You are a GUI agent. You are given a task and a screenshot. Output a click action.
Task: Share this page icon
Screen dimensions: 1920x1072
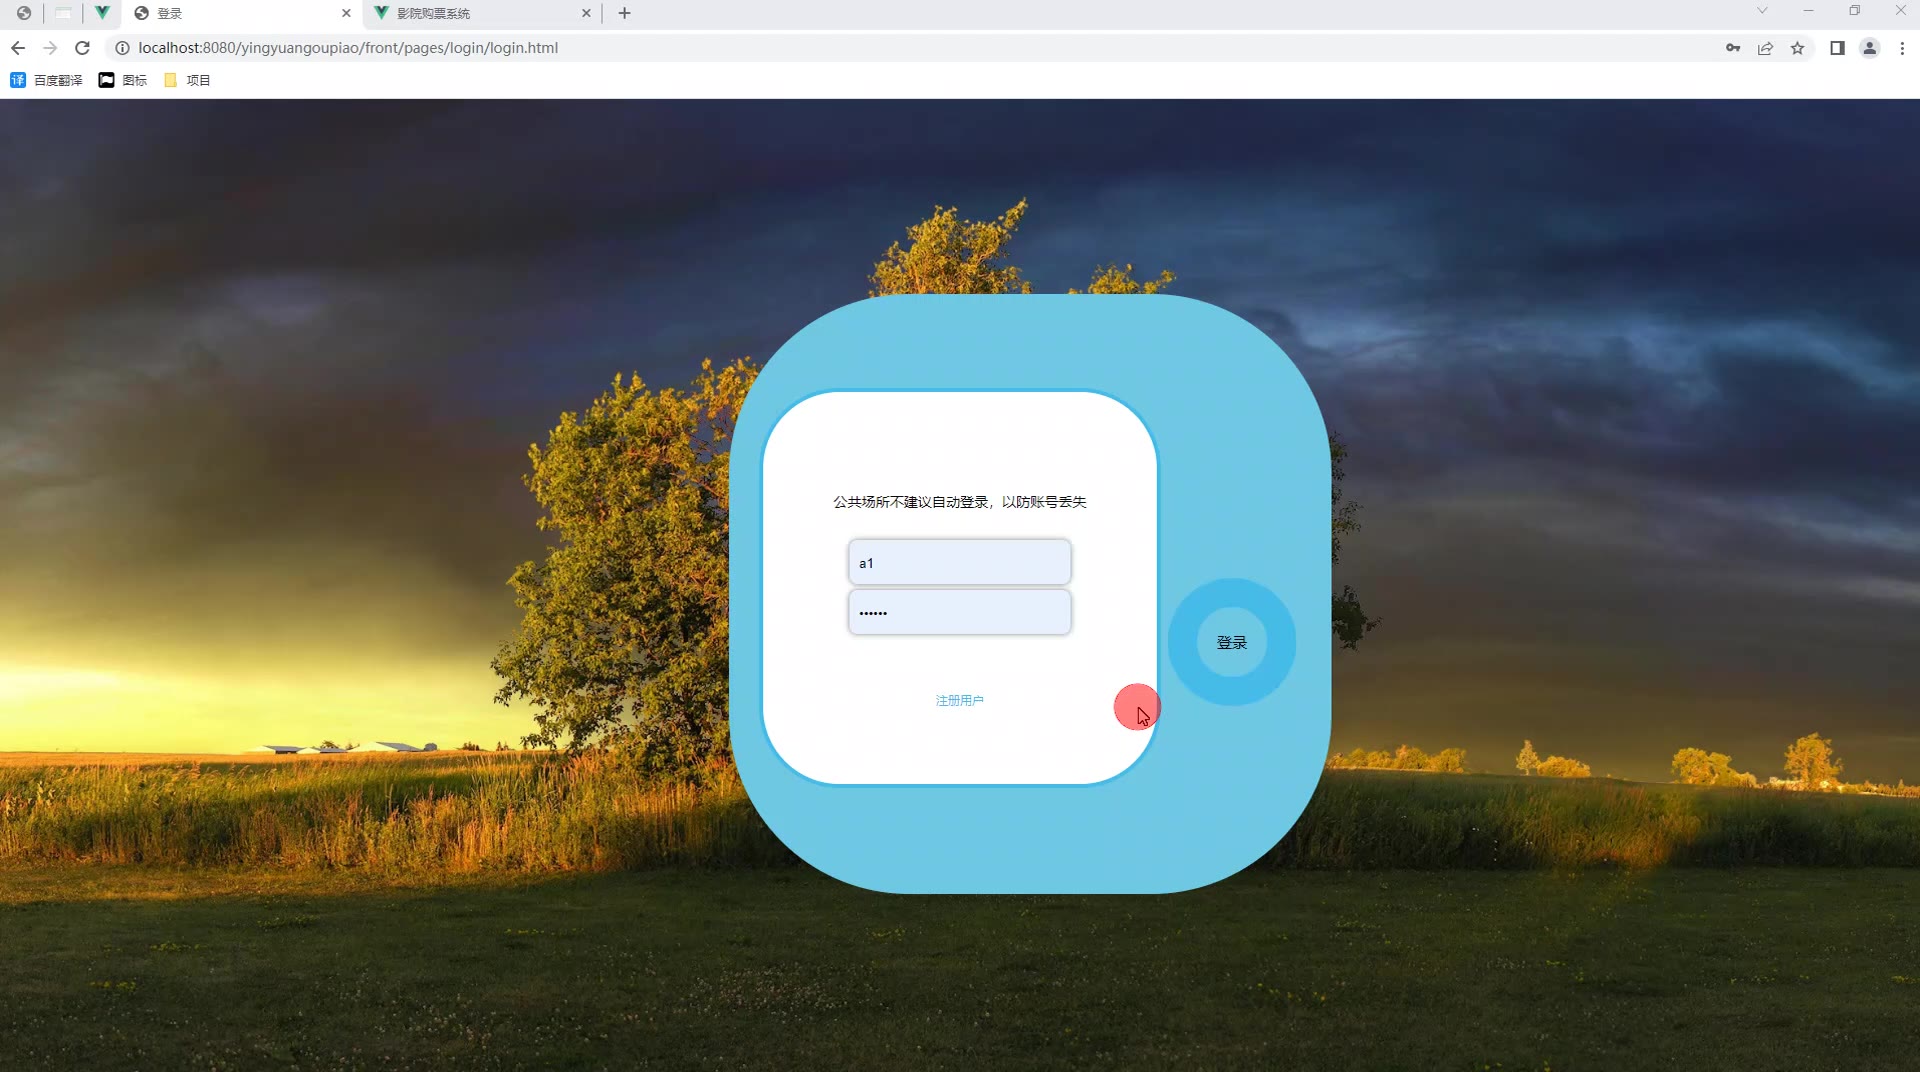click(1765, 48)
